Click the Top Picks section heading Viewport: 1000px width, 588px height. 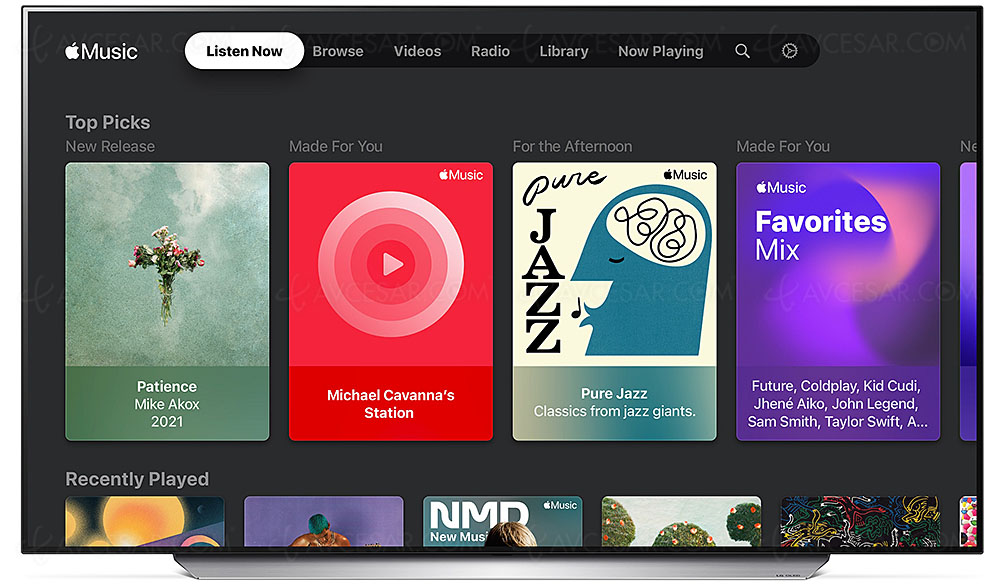[107, 122]
